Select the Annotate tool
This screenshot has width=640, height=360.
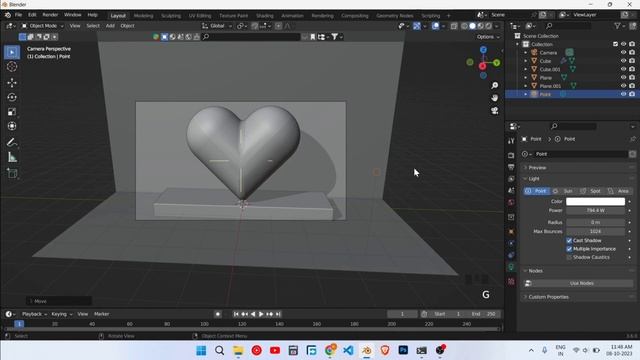point(12,142)
